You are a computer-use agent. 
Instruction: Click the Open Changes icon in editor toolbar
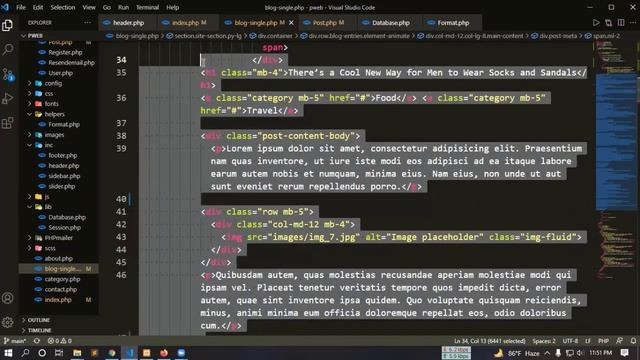[x=609, y=23]
